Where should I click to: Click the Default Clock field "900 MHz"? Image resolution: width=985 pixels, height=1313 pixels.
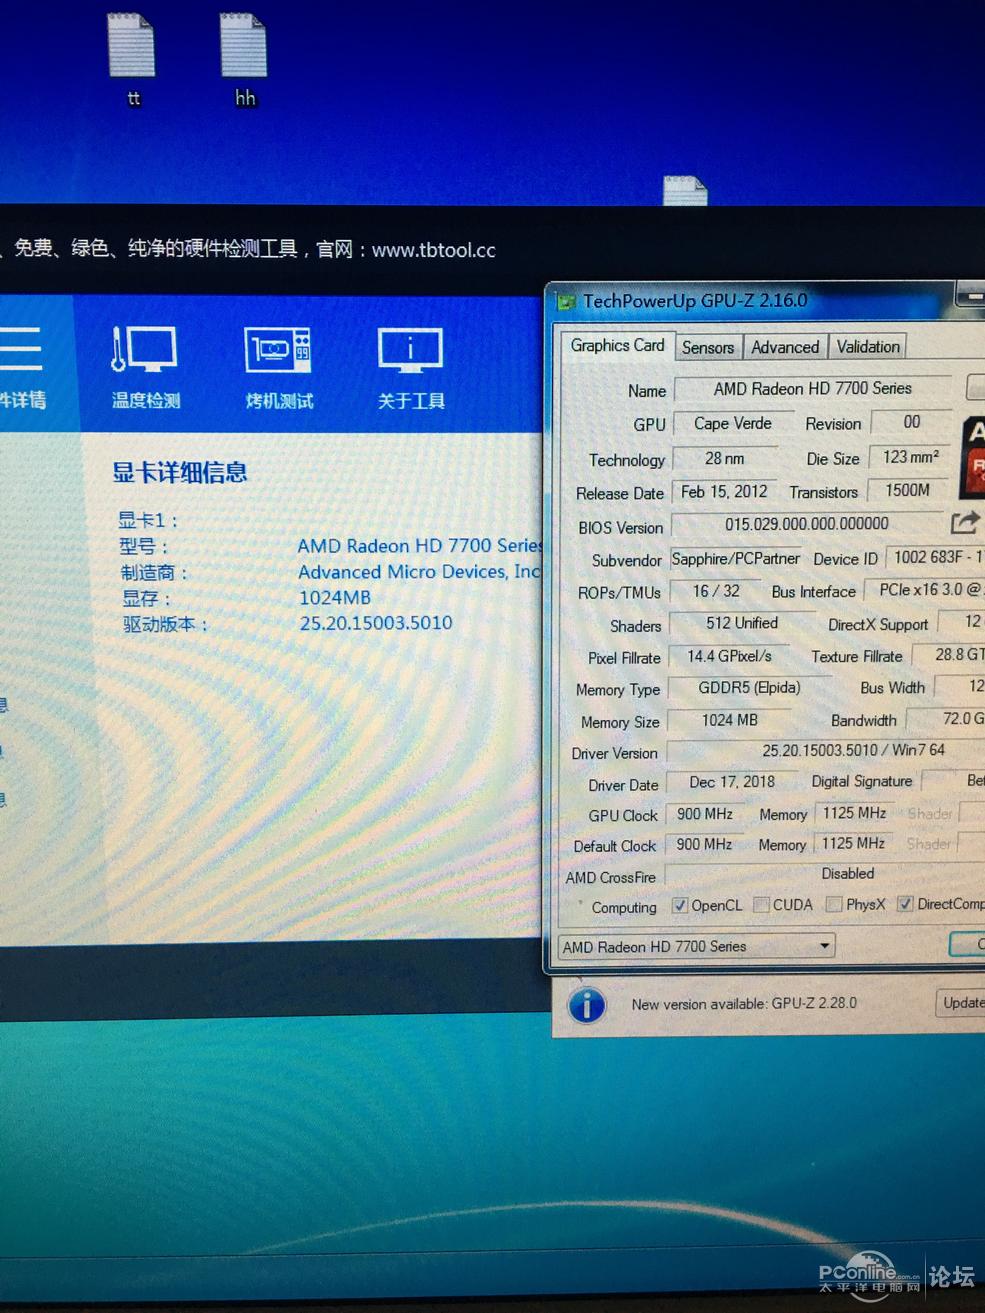[x=704, y=844]
